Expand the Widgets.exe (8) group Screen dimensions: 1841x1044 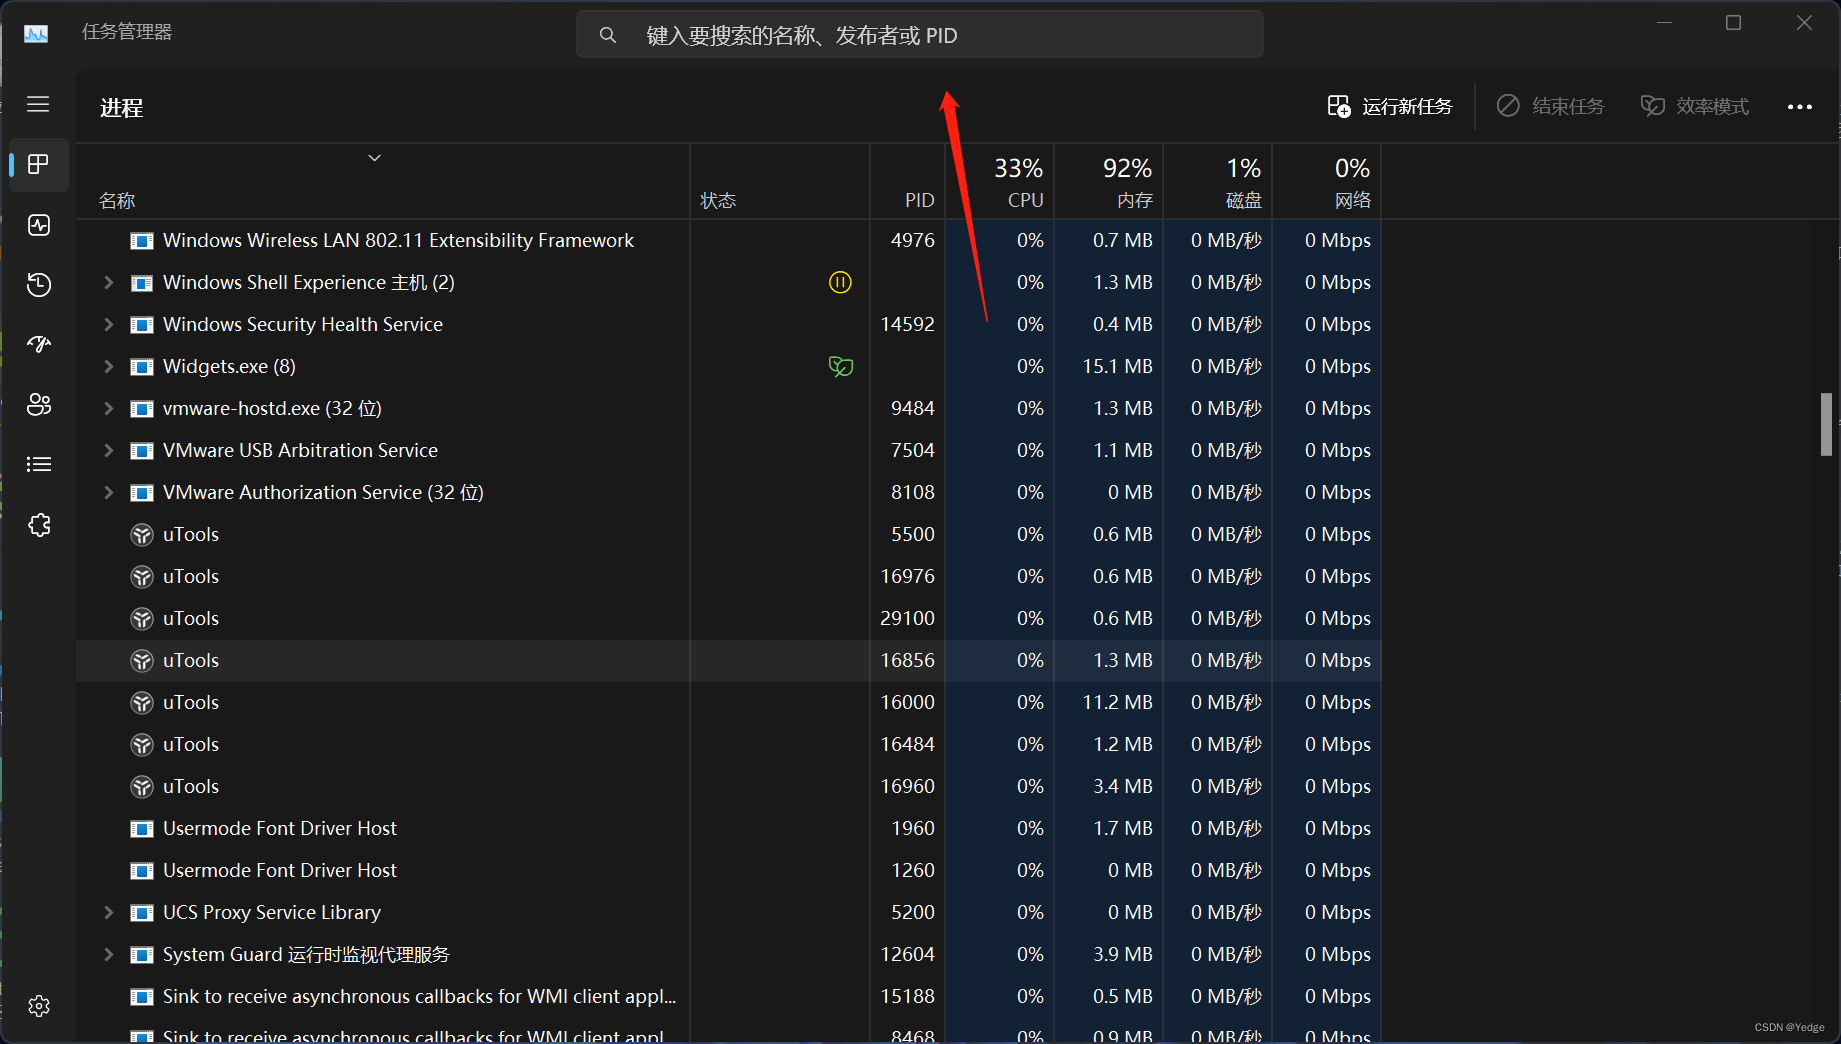pyautogui.click(x=108, y=366)
